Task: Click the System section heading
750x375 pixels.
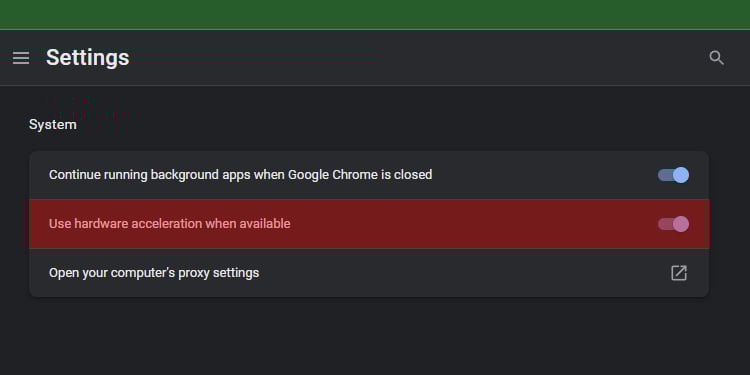Action: [x=53, y=125]
